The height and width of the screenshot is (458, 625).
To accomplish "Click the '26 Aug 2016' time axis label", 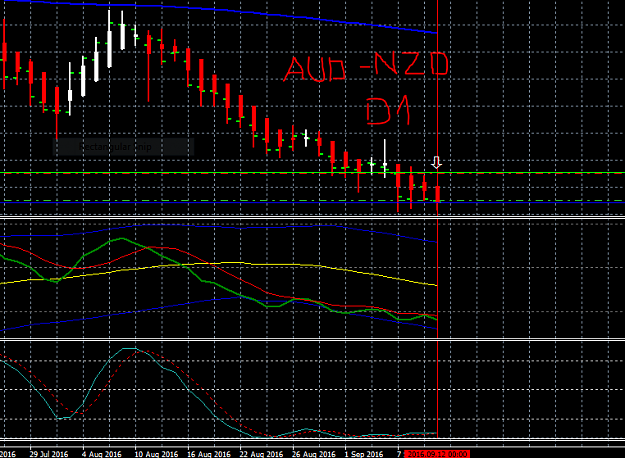I will click(314, 454).
